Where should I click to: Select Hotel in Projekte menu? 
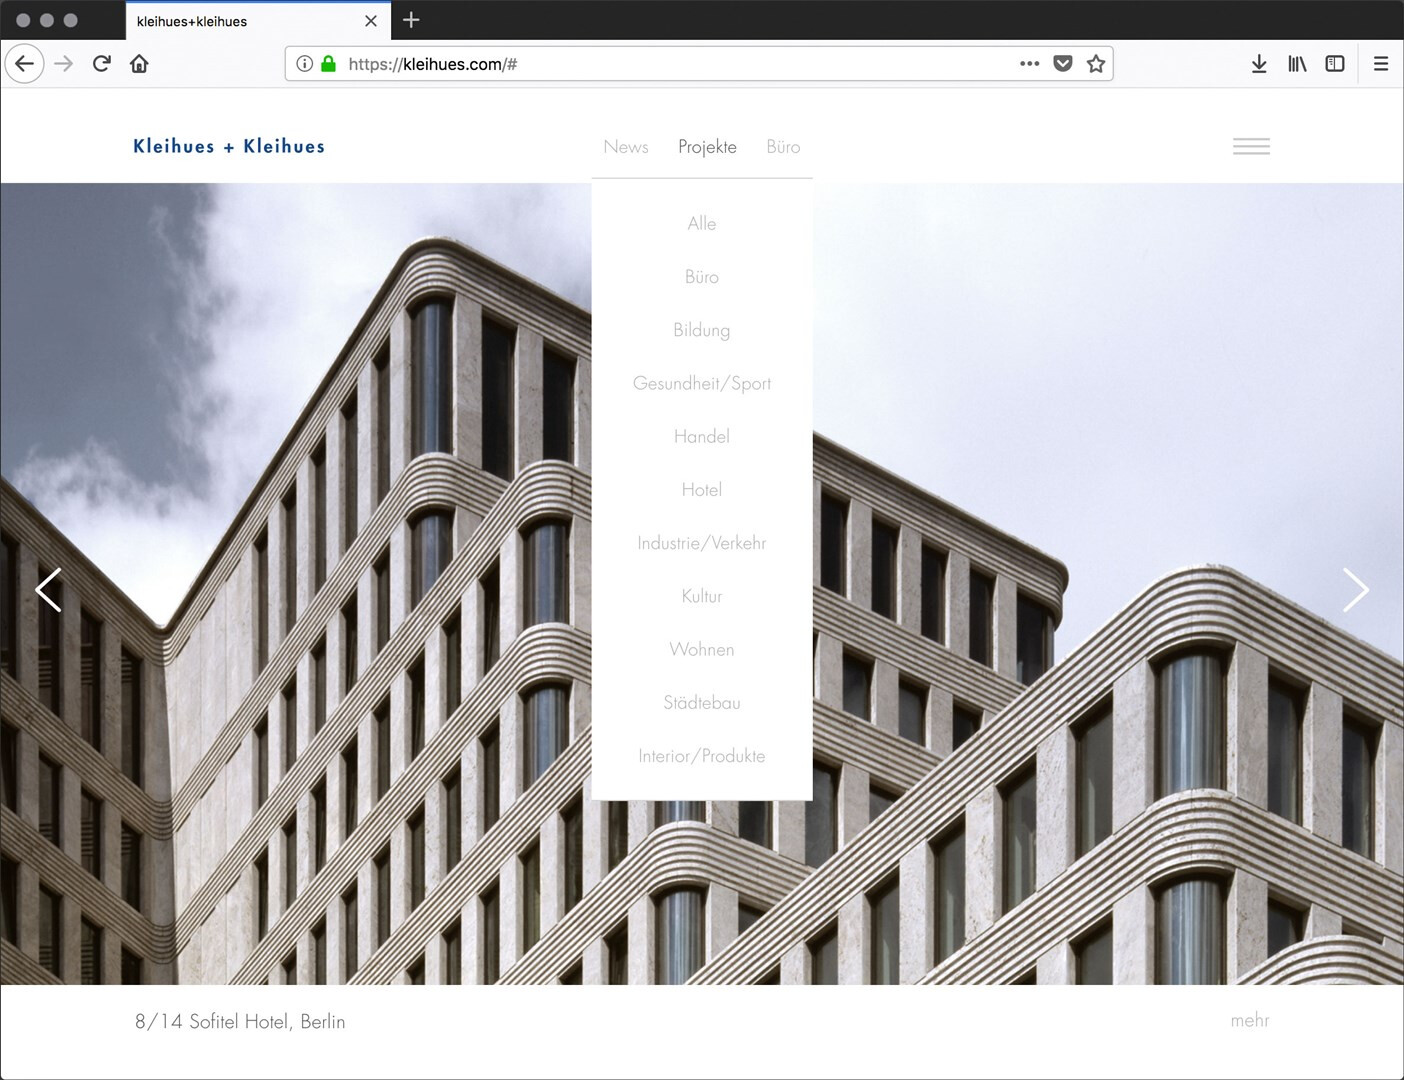(701, 490)
